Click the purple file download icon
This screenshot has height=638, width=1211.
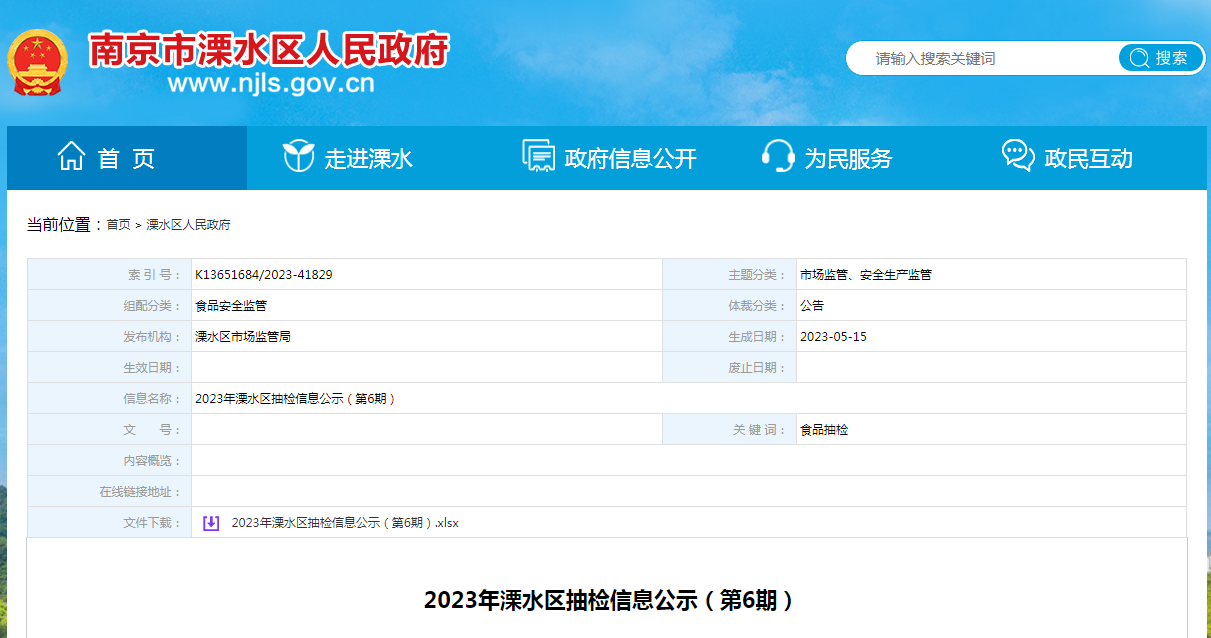[211, 523]
